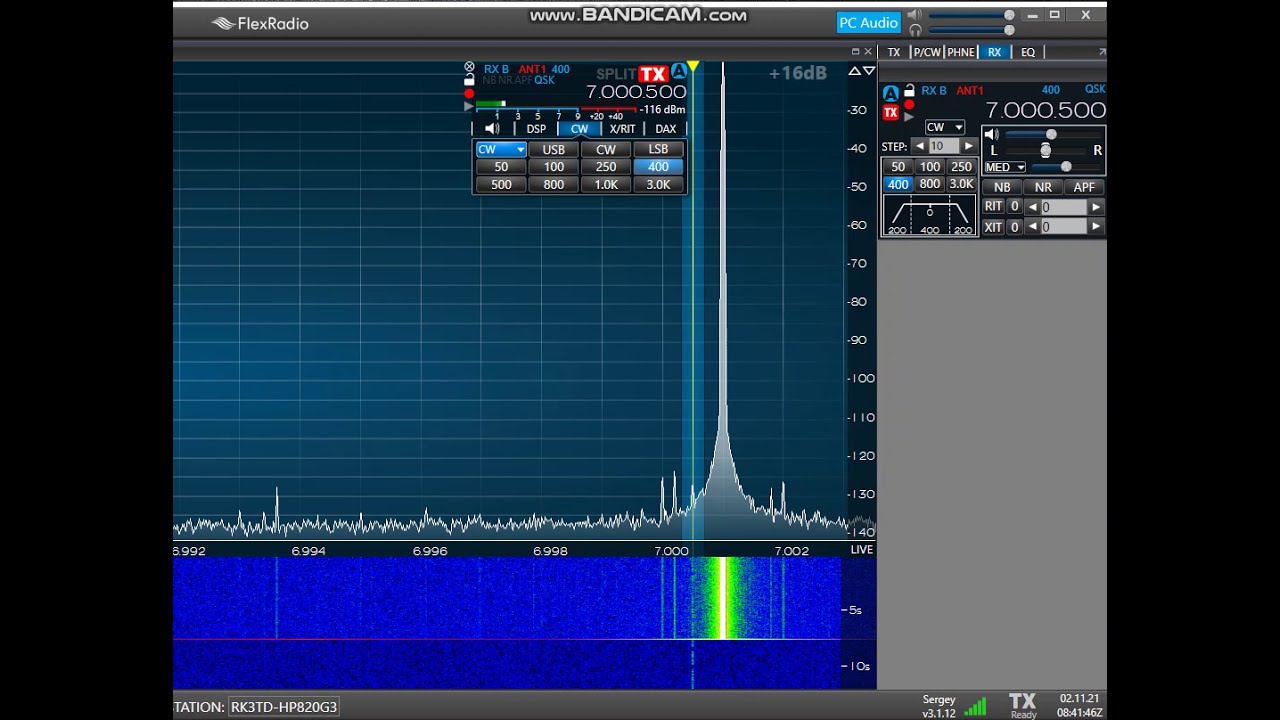This screenshot has height=720, width=1280.
Task: Decrease the tuning step with the left arrow
Action: point(919,147)
